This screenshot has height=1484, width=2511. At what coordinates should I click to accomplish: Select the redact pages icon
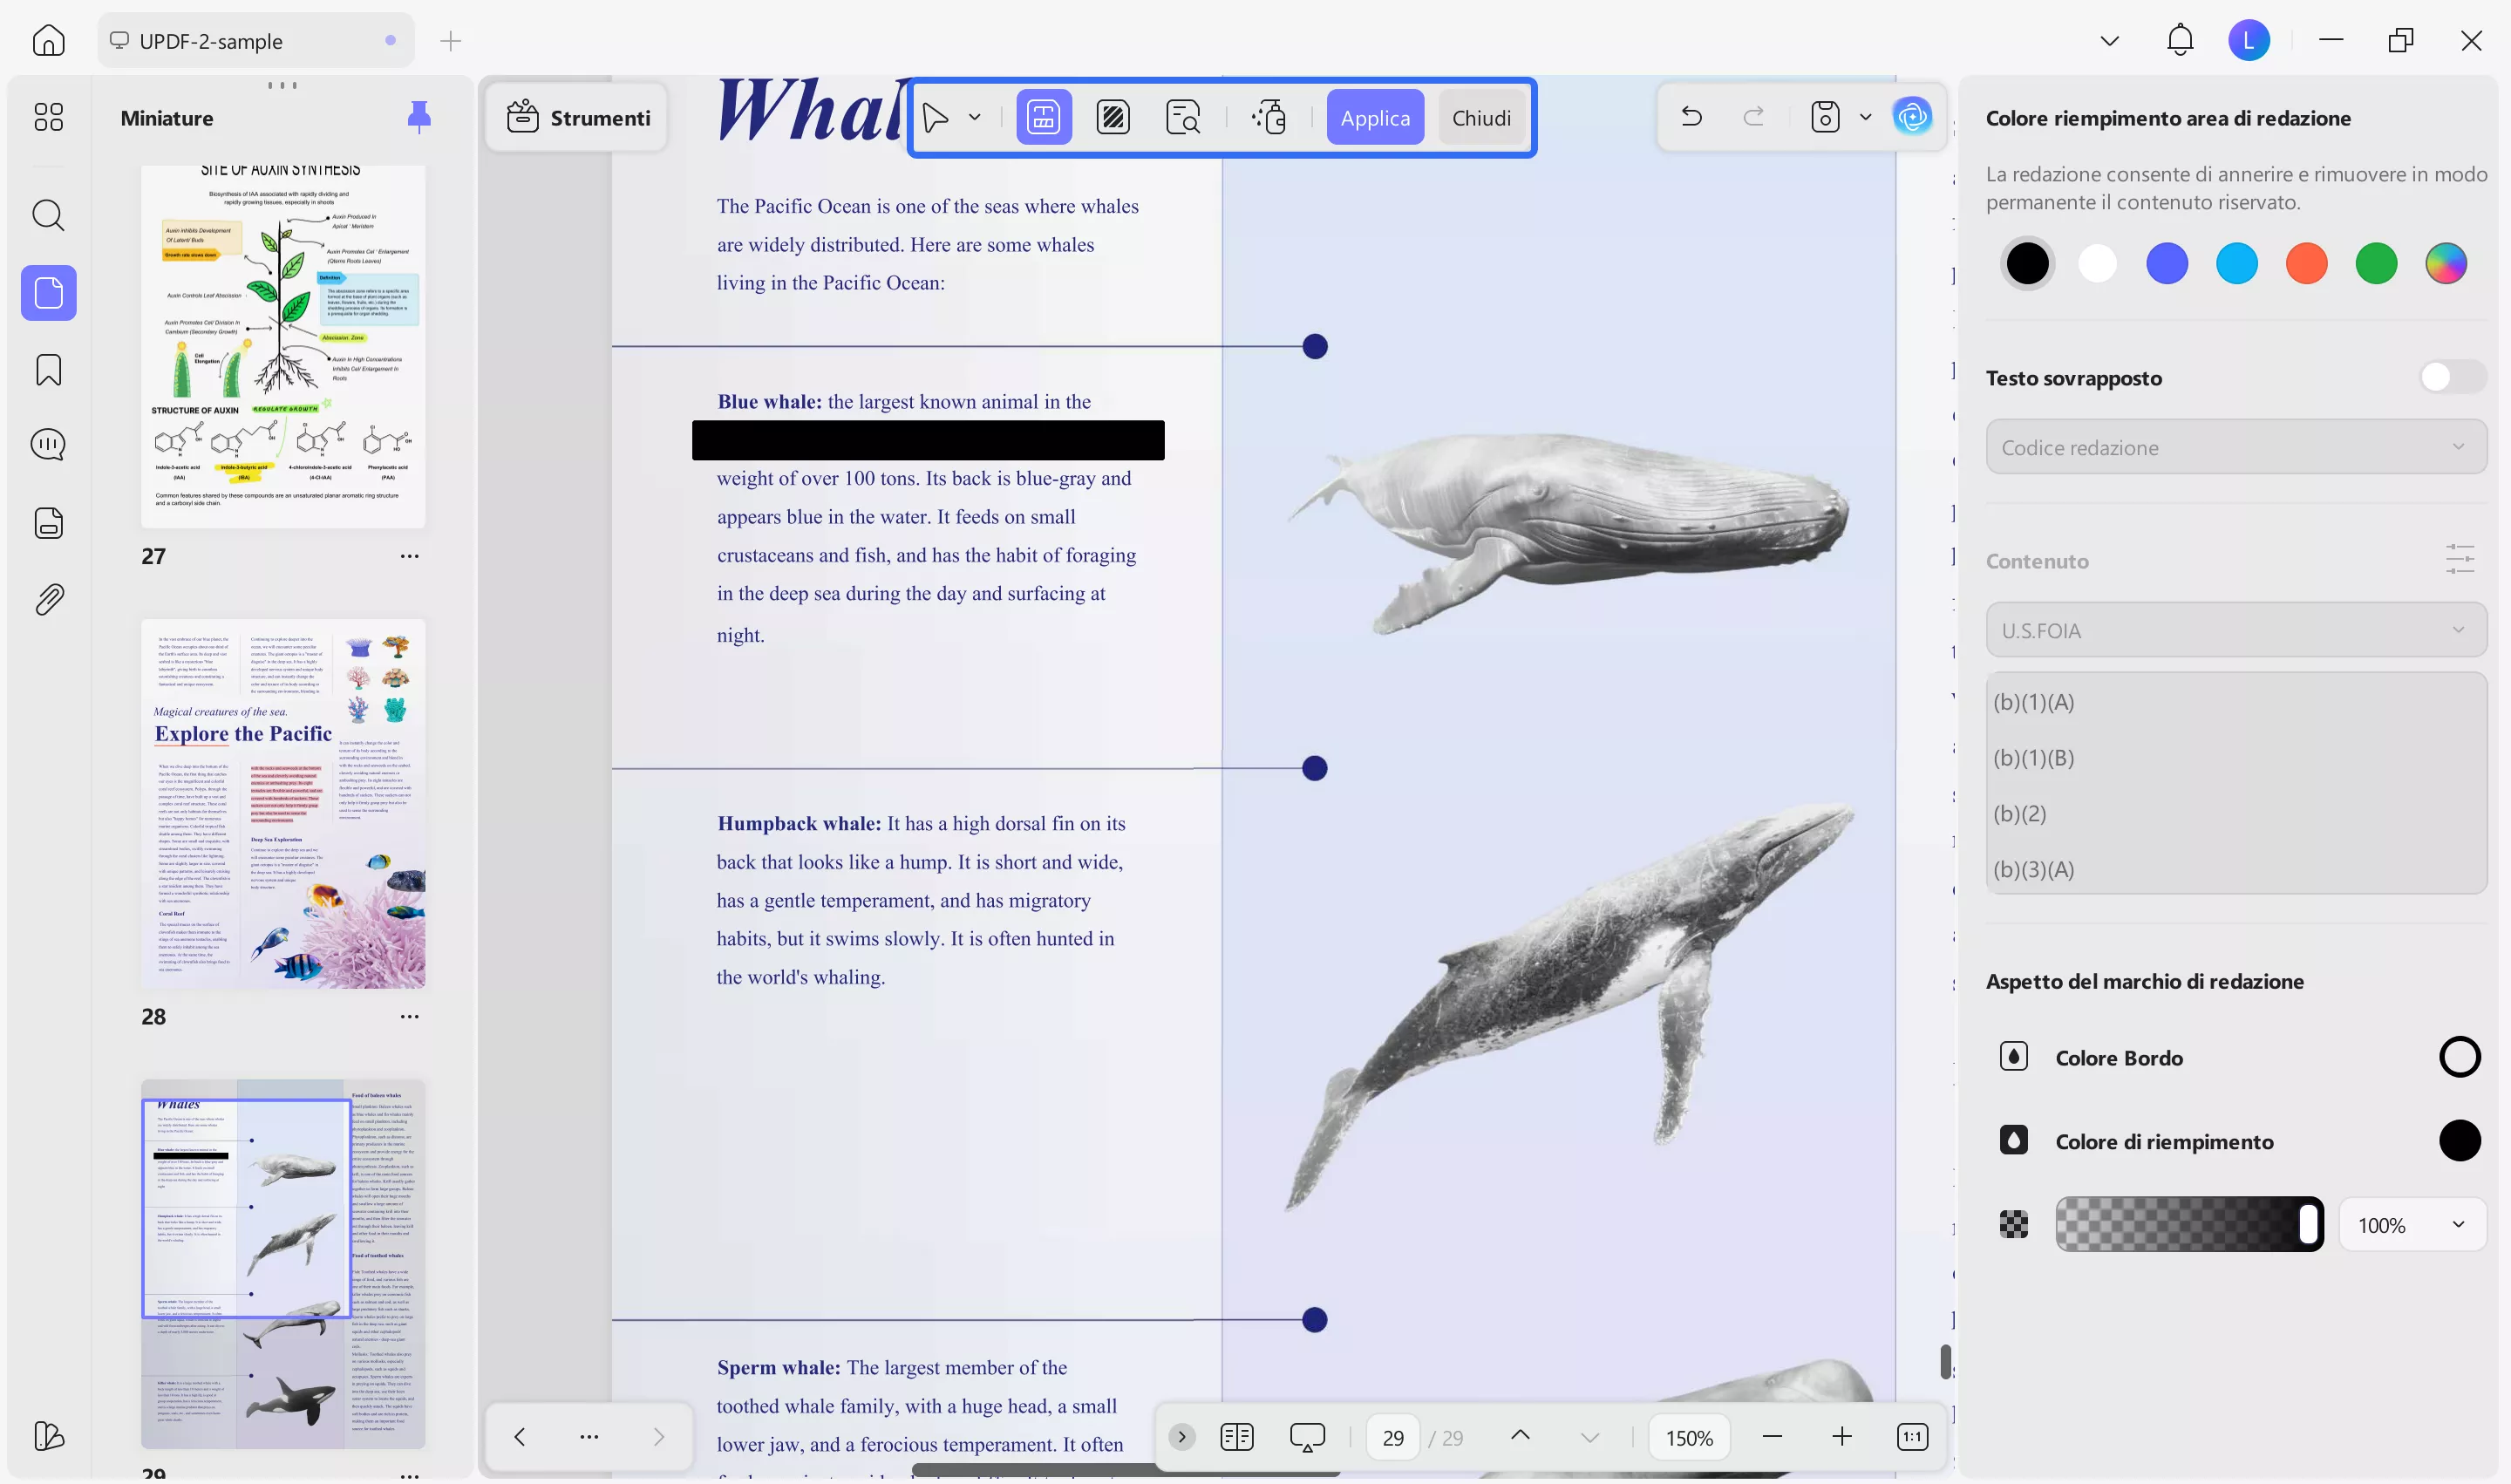1113,118
